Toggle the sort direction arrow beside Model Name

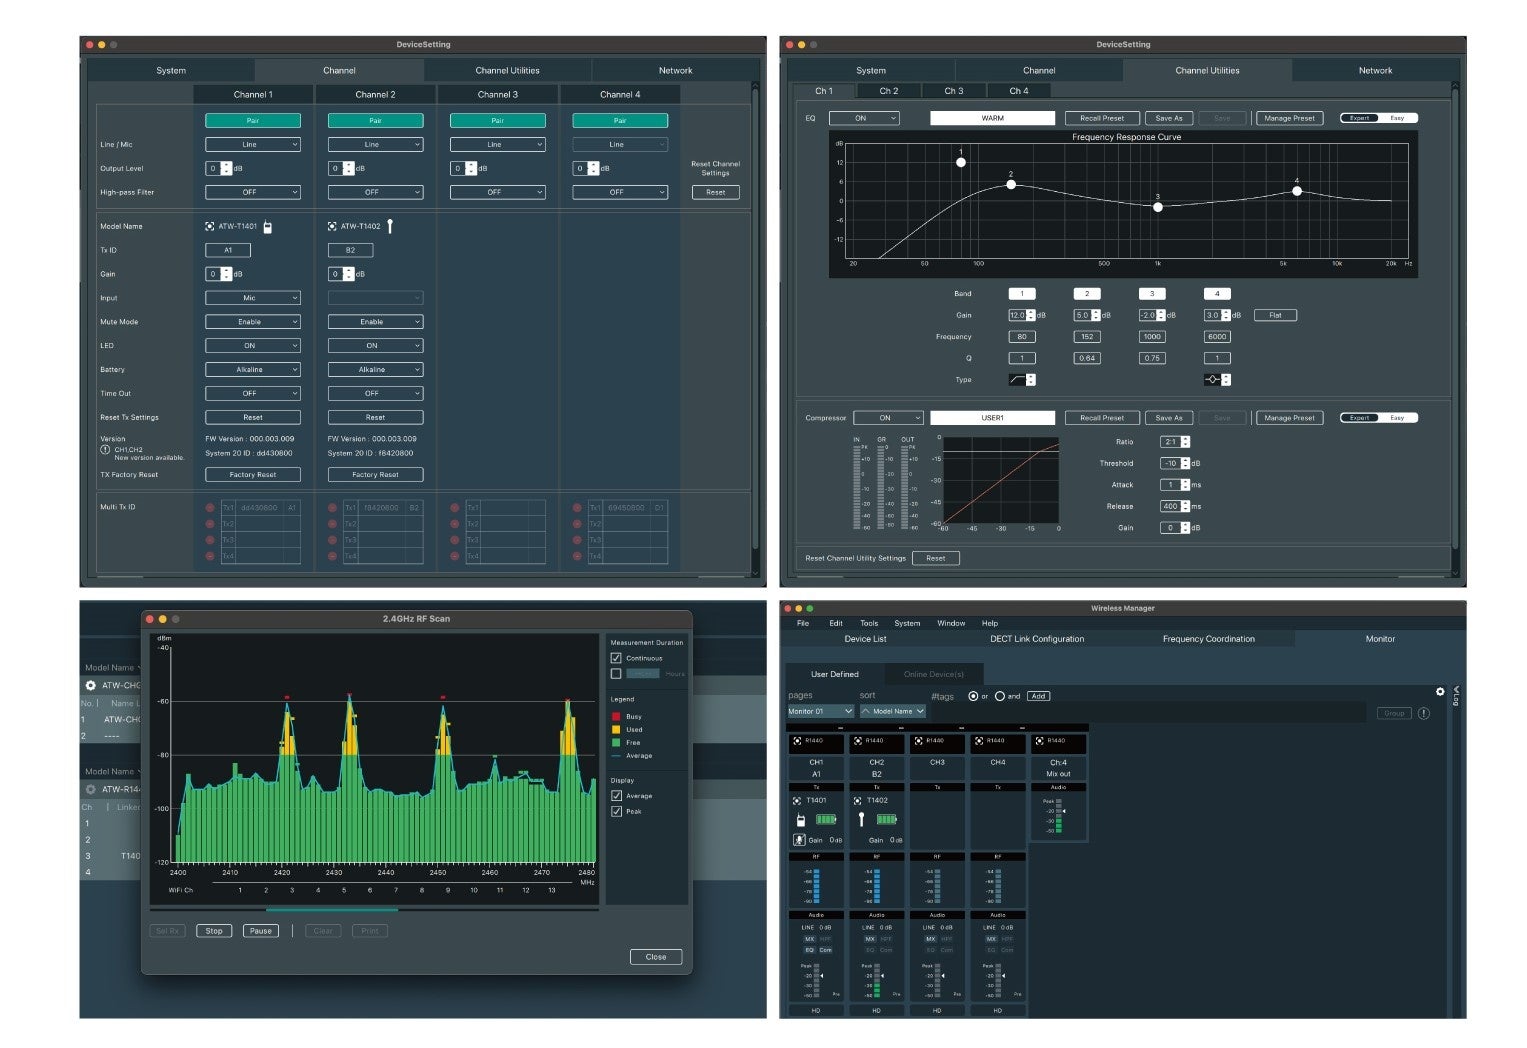coord(865,711)
